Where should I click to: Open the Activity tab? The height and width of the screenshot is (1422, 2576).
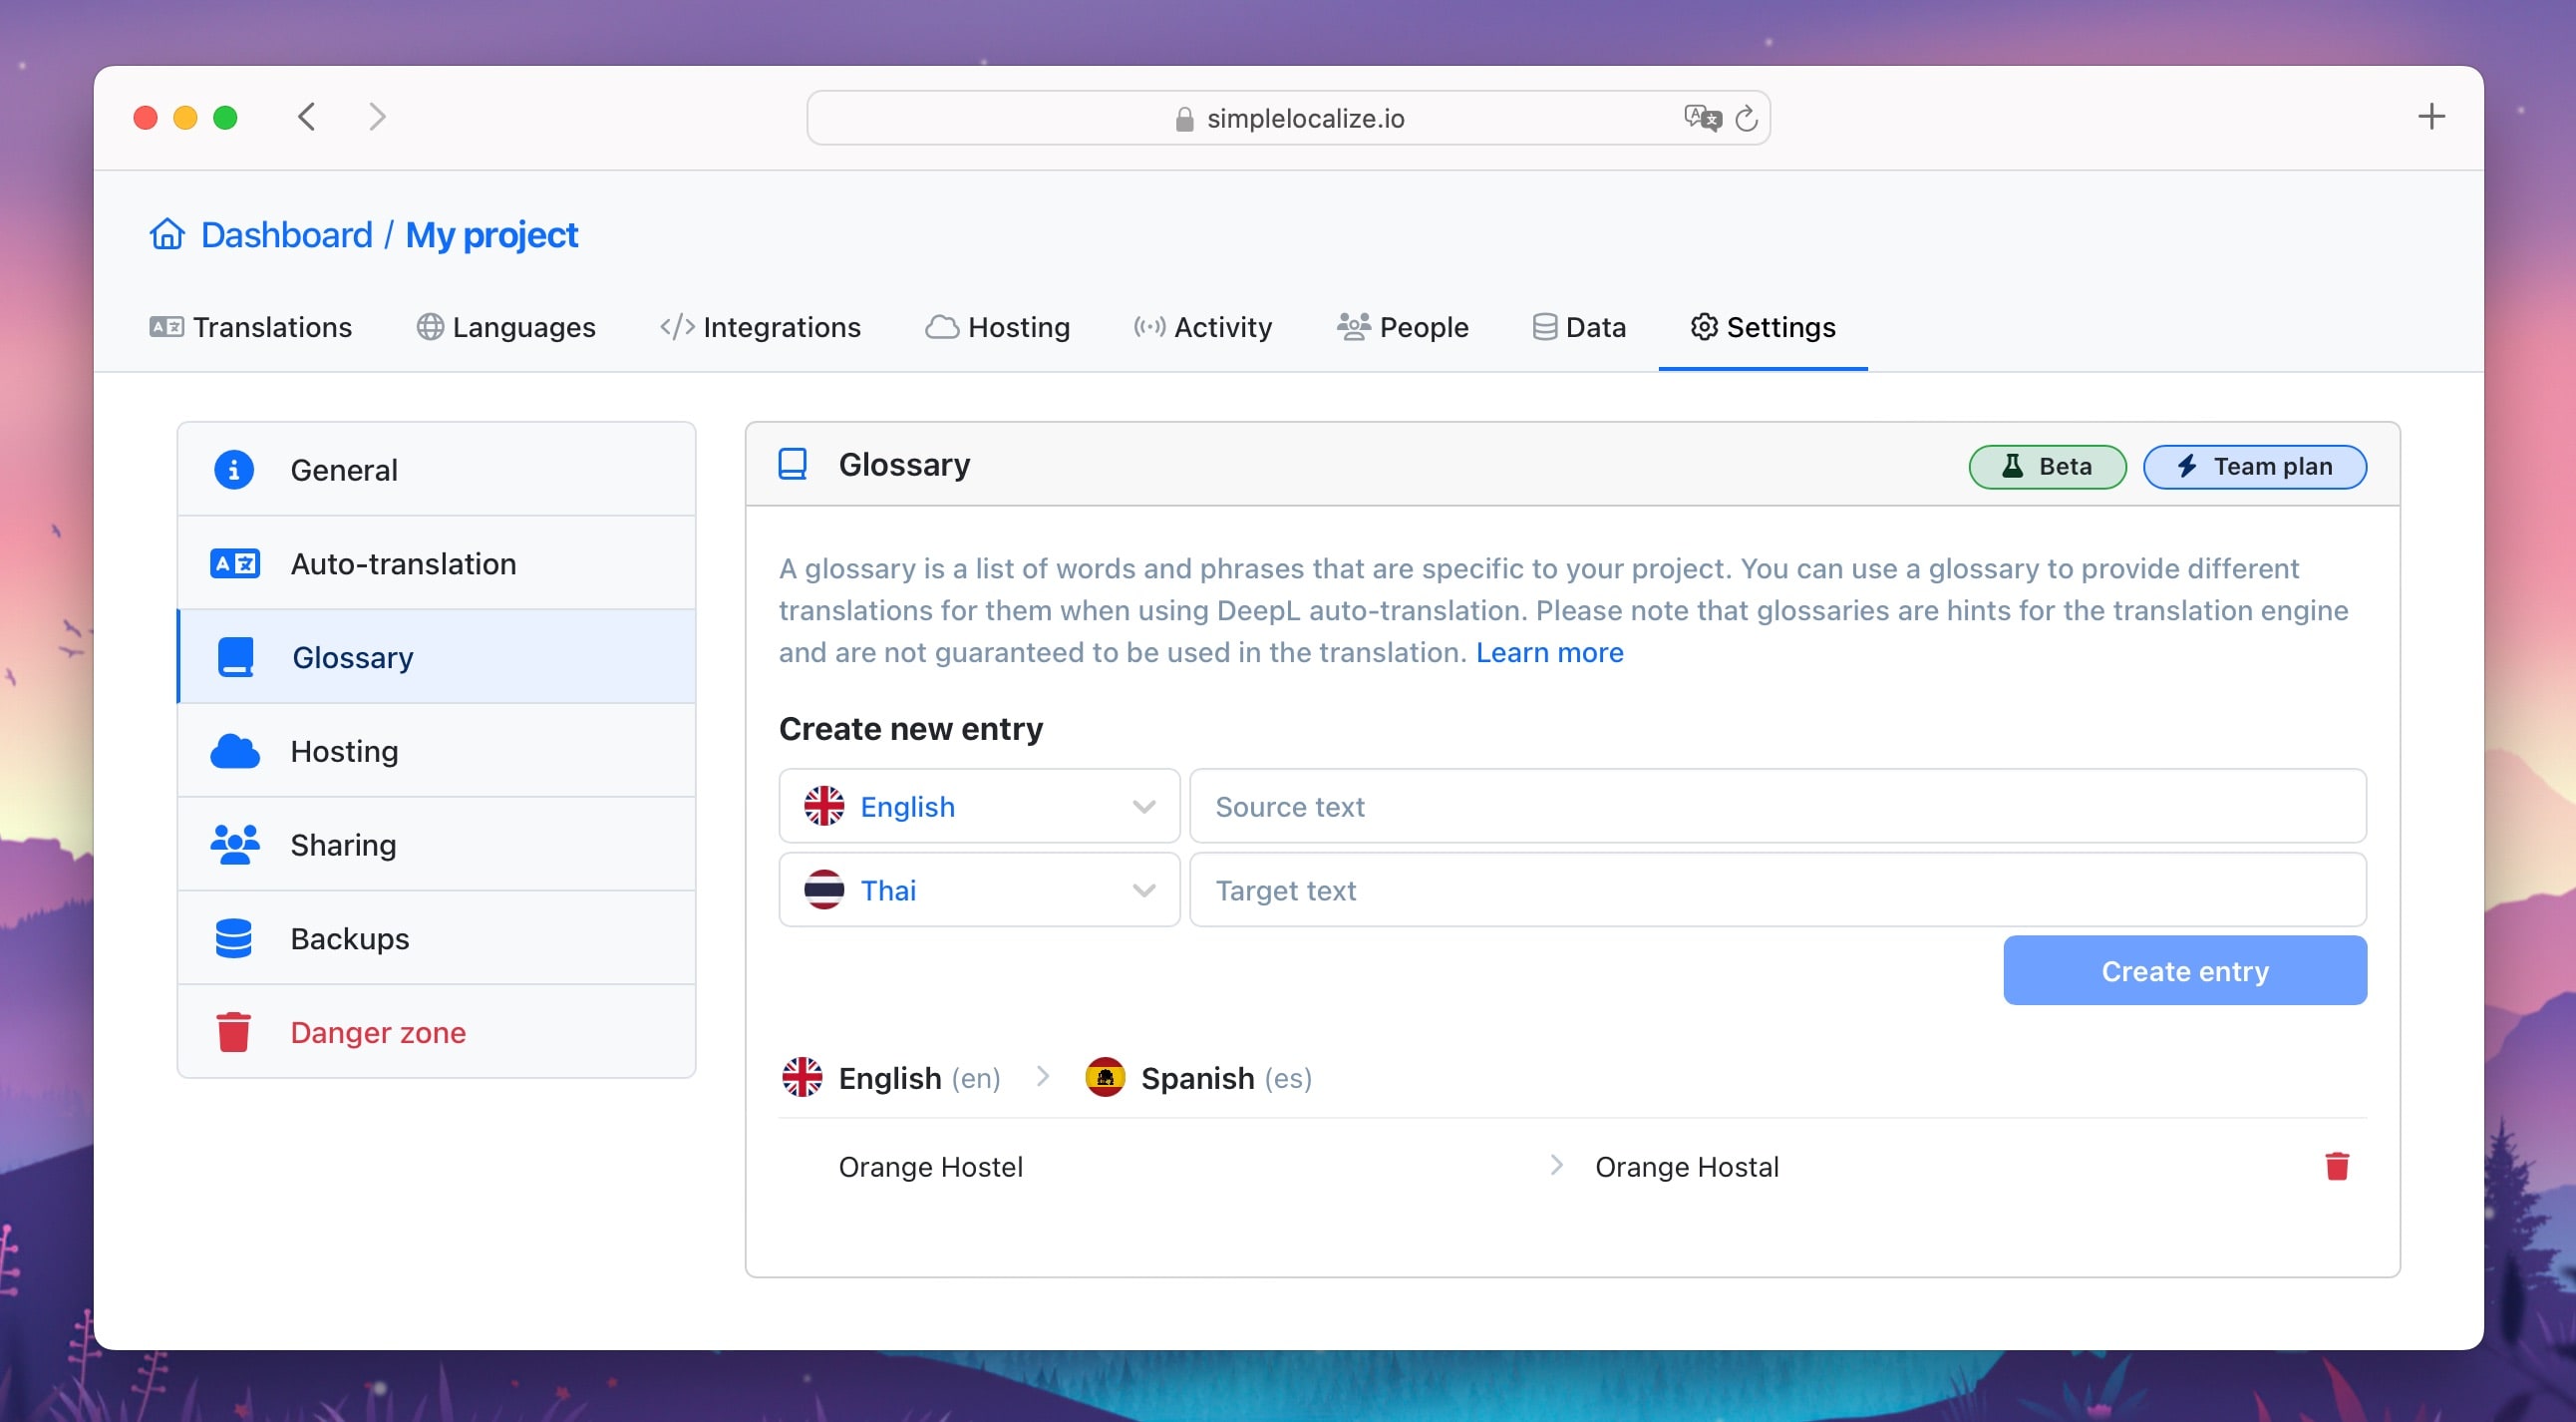pos(1202,327)
